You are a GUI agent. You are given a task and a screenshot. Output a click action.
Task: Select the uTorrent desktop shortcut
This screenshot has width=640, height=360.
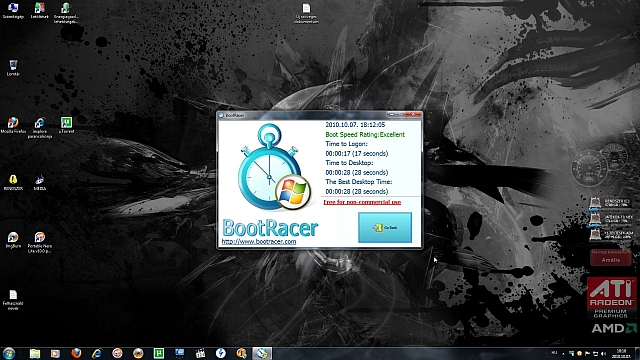click(x=66, y=125)
